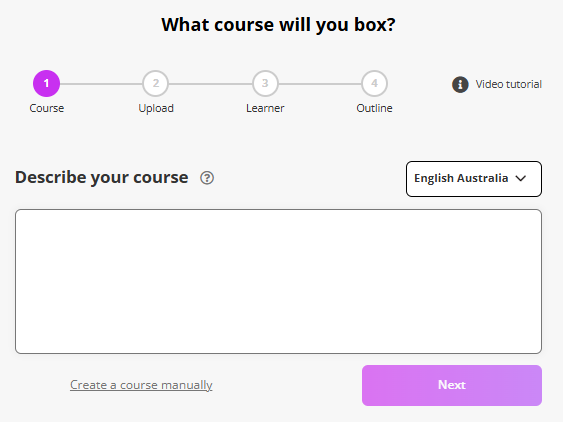Select the Course step label
This screenshot has height=422, width=563.
(47, 108)
